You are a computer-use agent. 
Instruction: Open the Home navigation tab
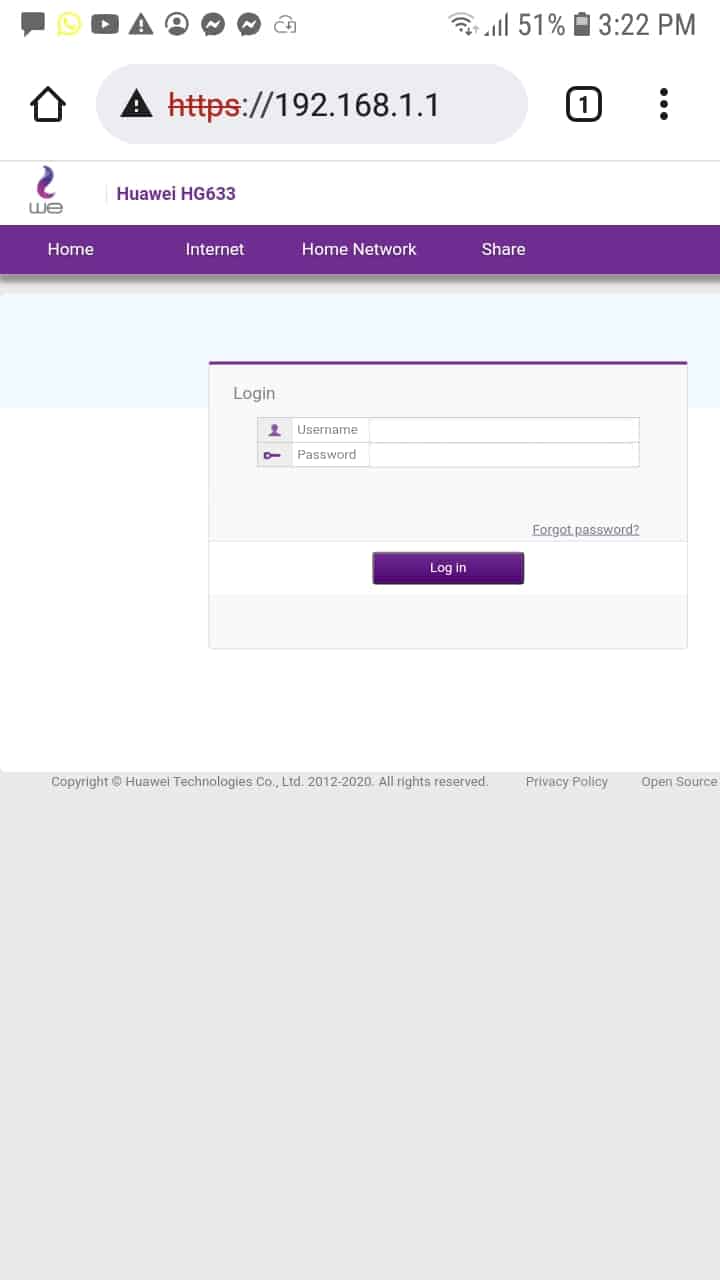click(70, 249)
